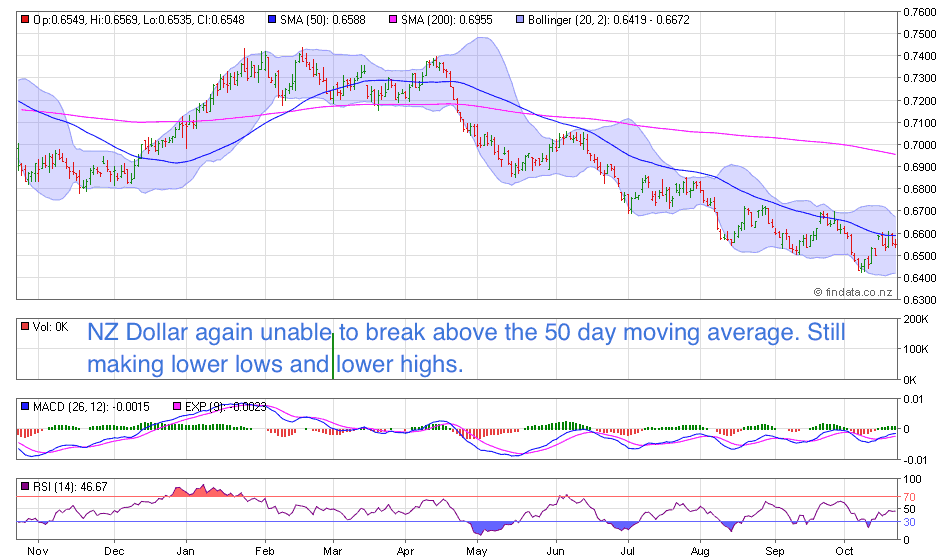The width and height of the screenshot is (940, 560).
Task: Click the -0.01 MACD axis value
Action: coord(915,460)
